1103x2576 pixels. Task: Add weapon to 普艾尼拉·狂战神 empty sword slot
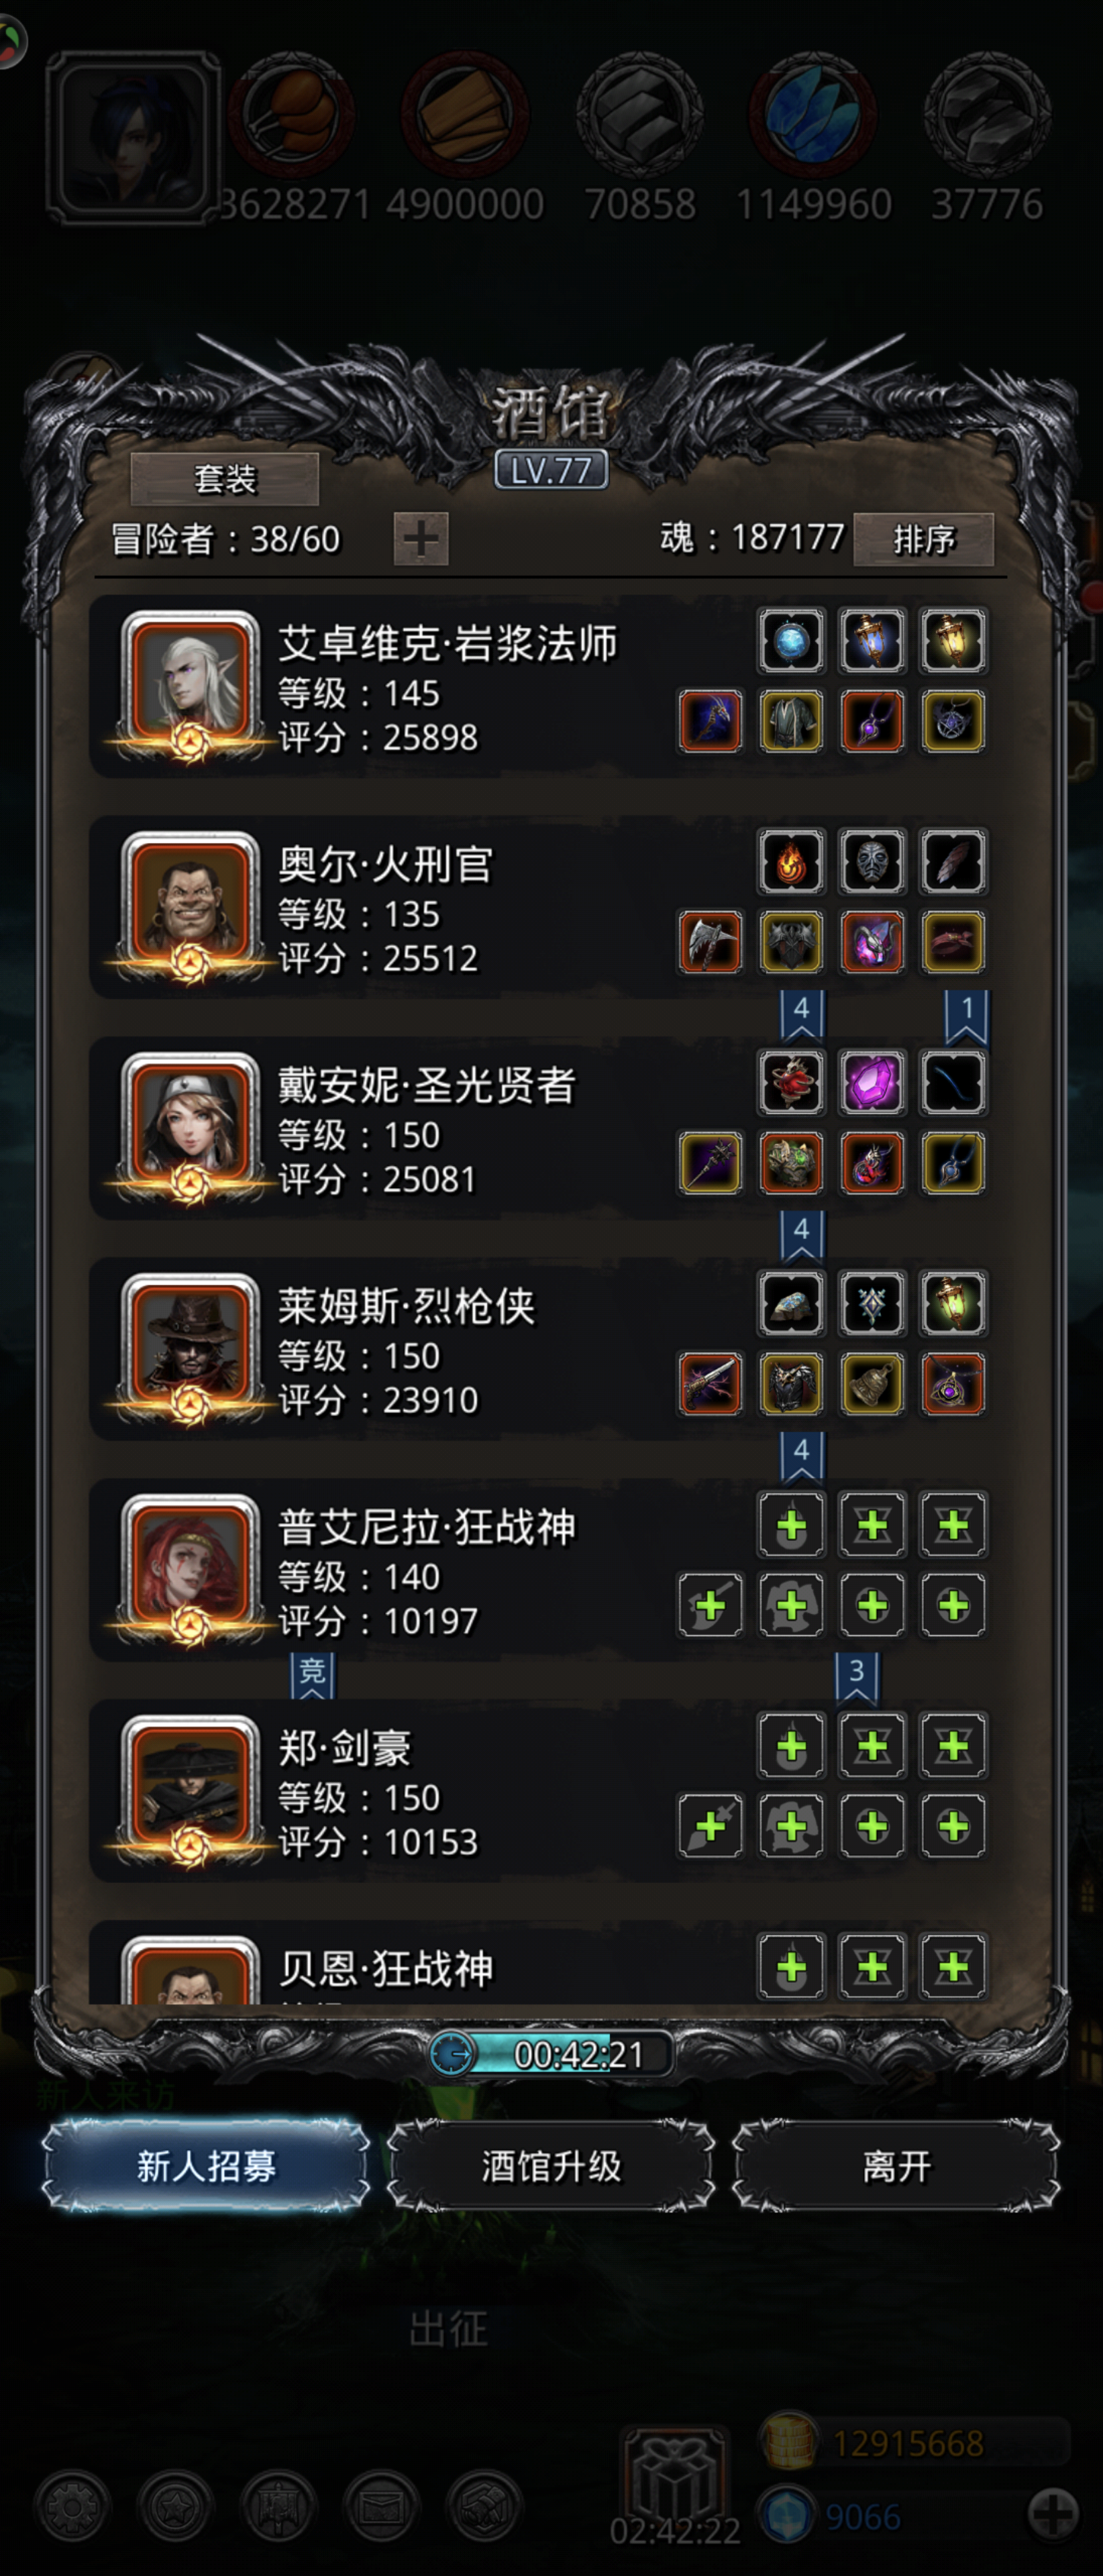710,1605
